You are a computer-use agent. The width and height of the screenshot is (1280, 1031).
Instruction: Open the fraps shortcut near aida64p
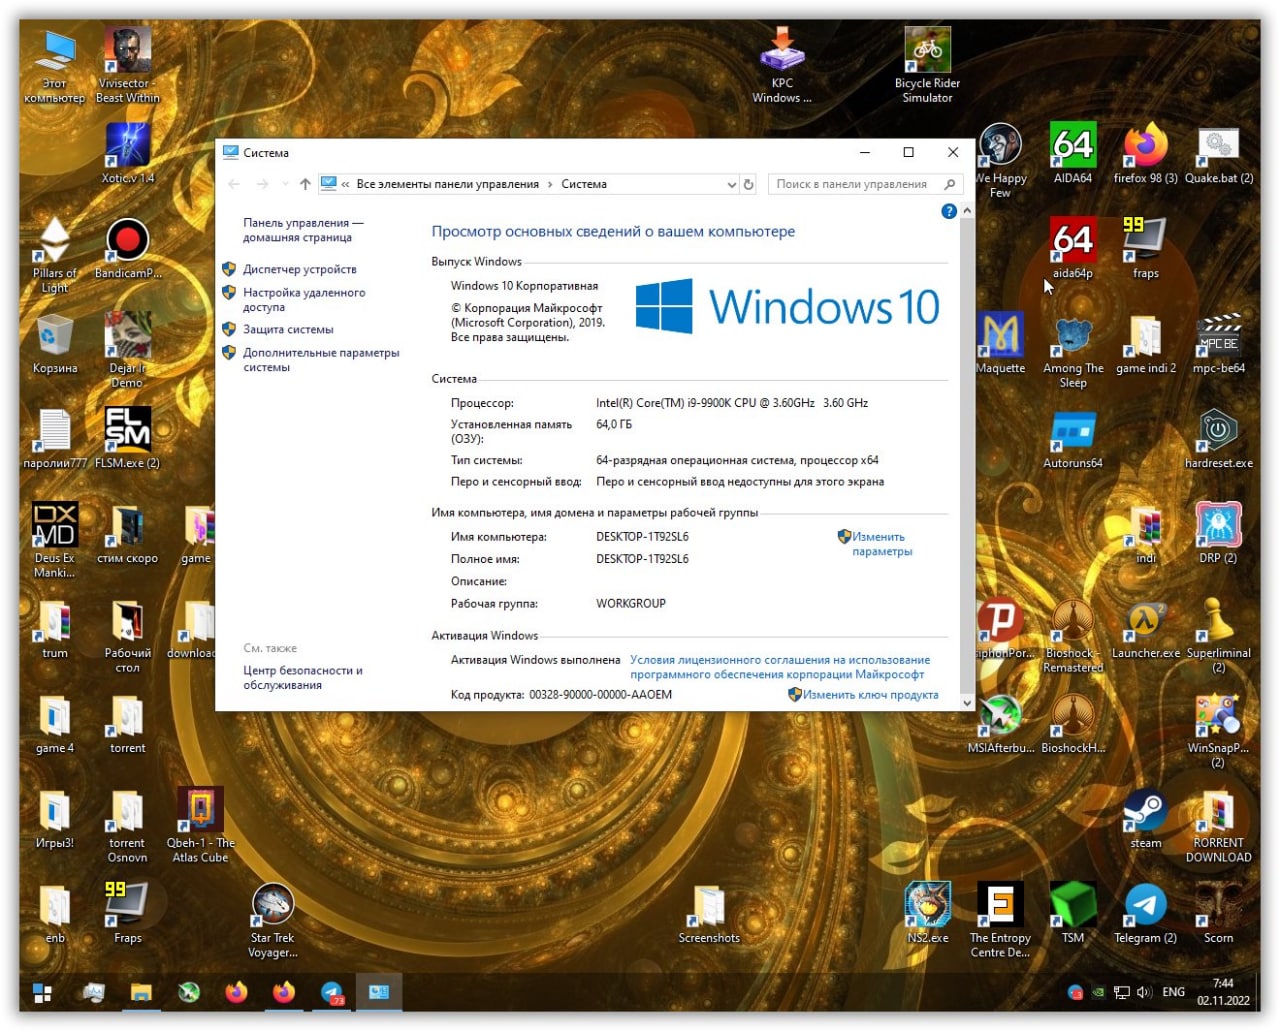pyautogui.click(x=1146, y=248)
